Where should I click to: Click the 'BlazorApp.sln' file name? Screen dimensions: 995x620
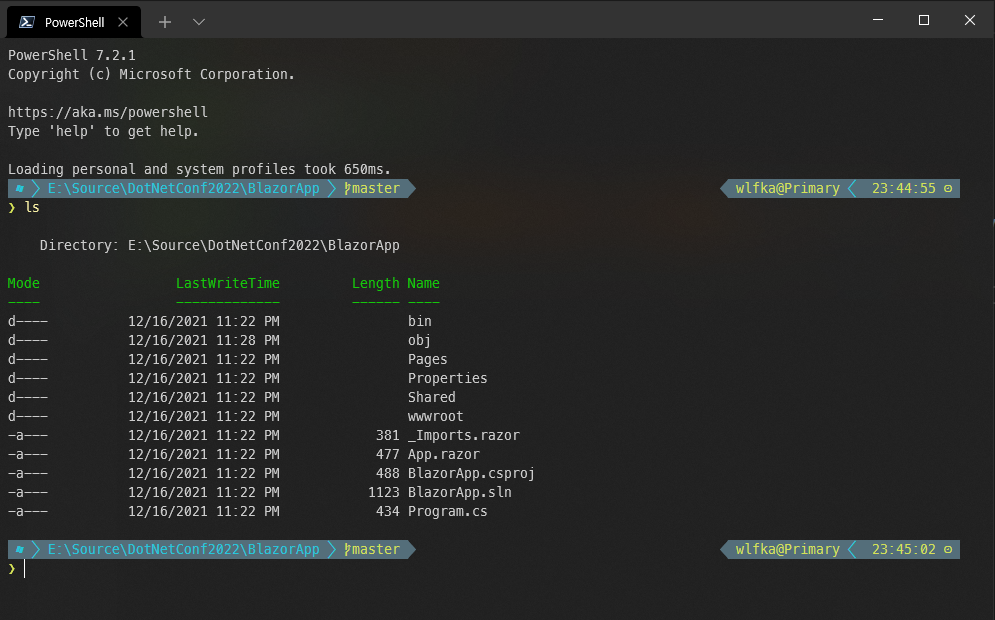459,492
